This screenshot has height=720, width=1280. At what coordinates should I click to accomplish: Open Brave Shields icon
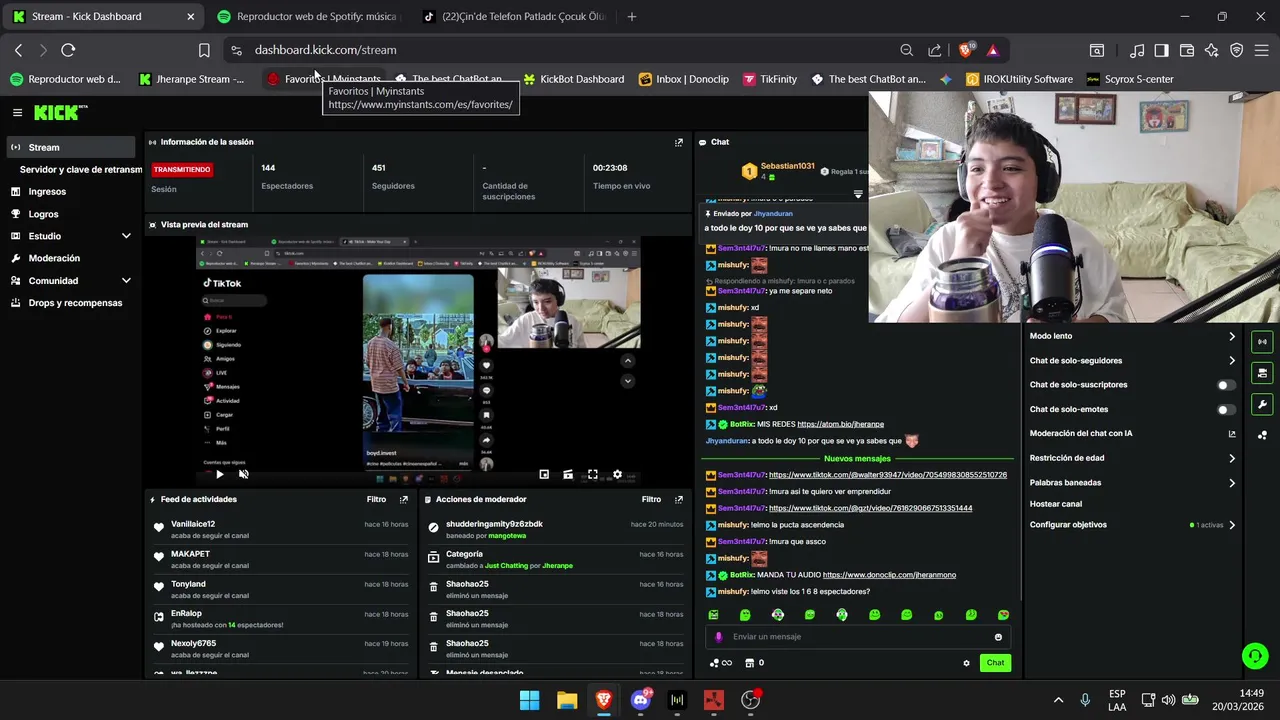(x=966, y=50)
